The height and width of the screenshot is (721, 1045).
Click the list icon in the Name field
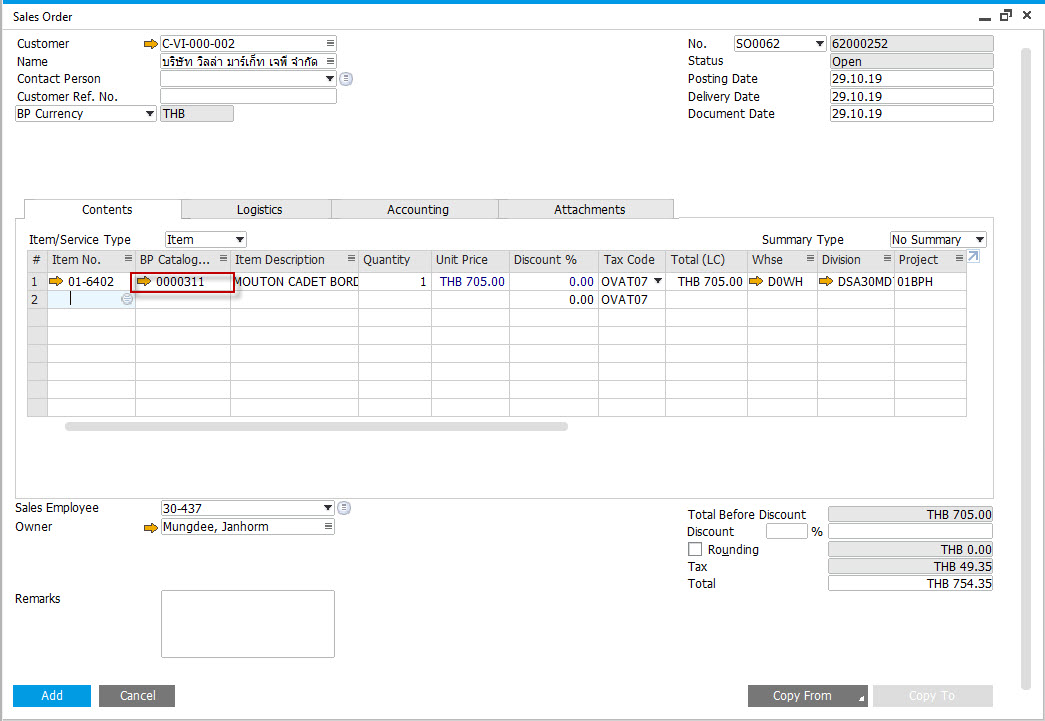point(330,61)
